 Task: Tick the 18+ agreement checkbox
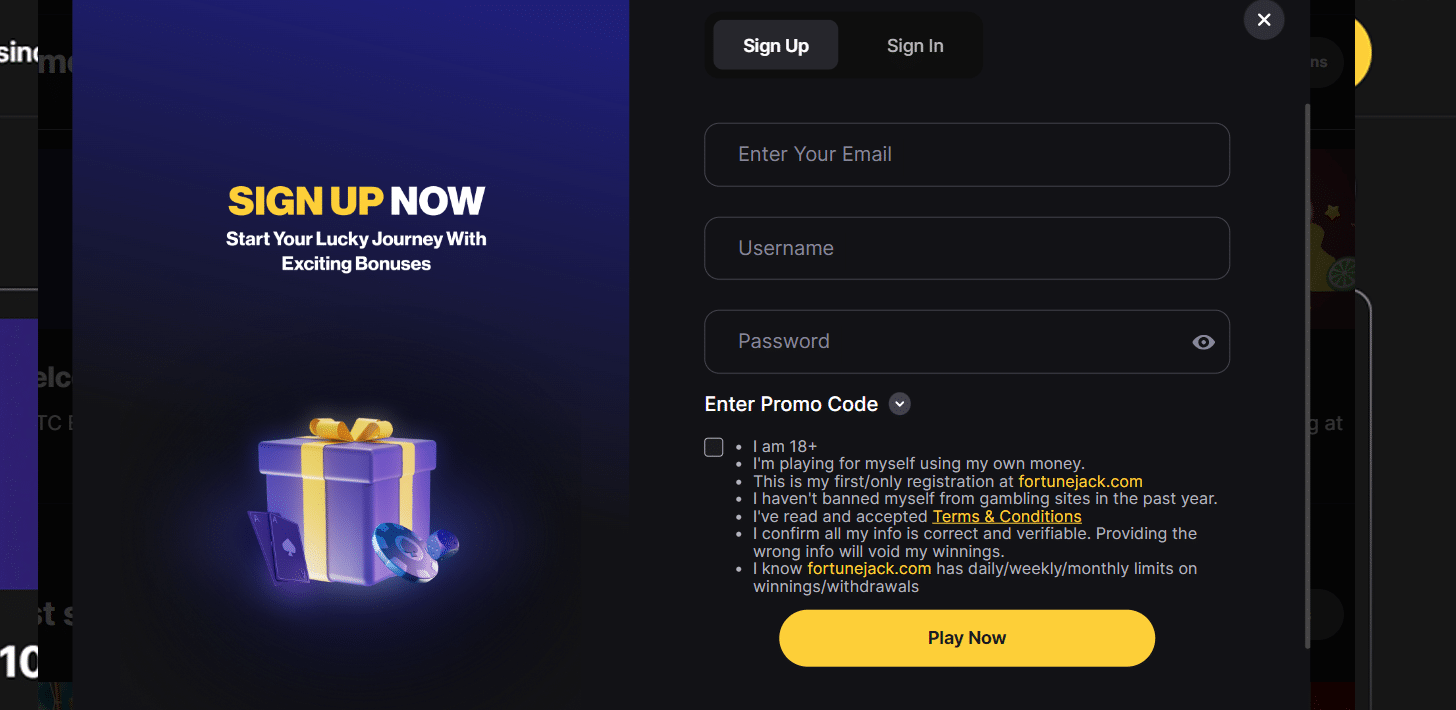click(x=713, y=447)
